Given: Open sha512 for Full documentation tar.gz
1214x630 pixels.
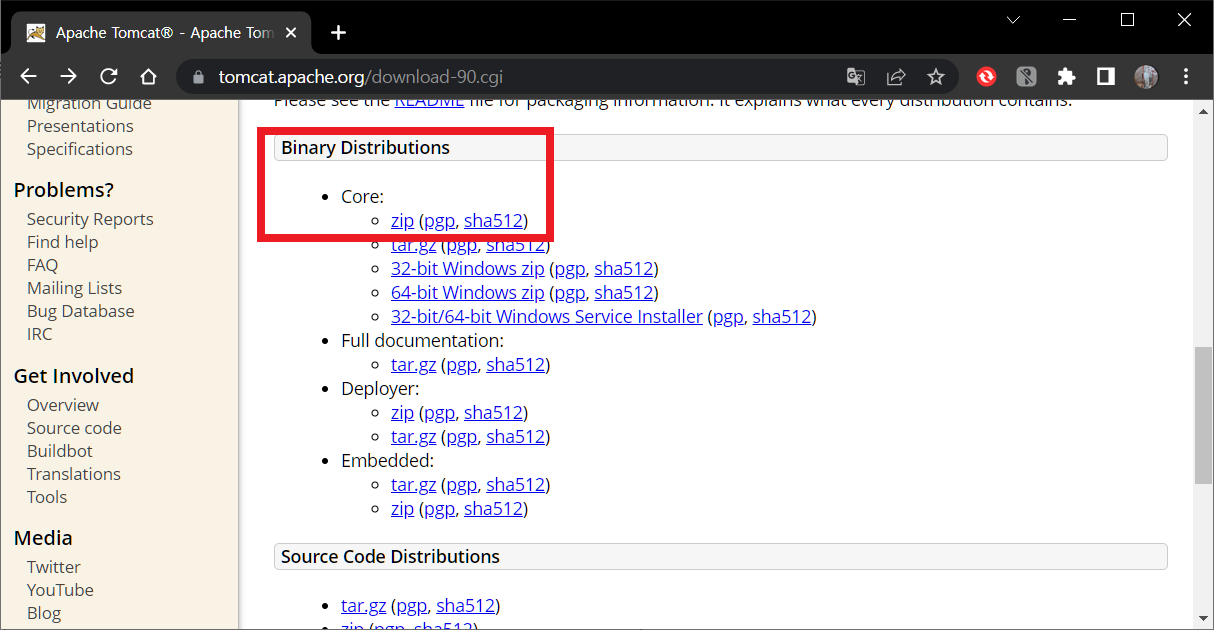Looking at the screenshot, I should point(516,365).
